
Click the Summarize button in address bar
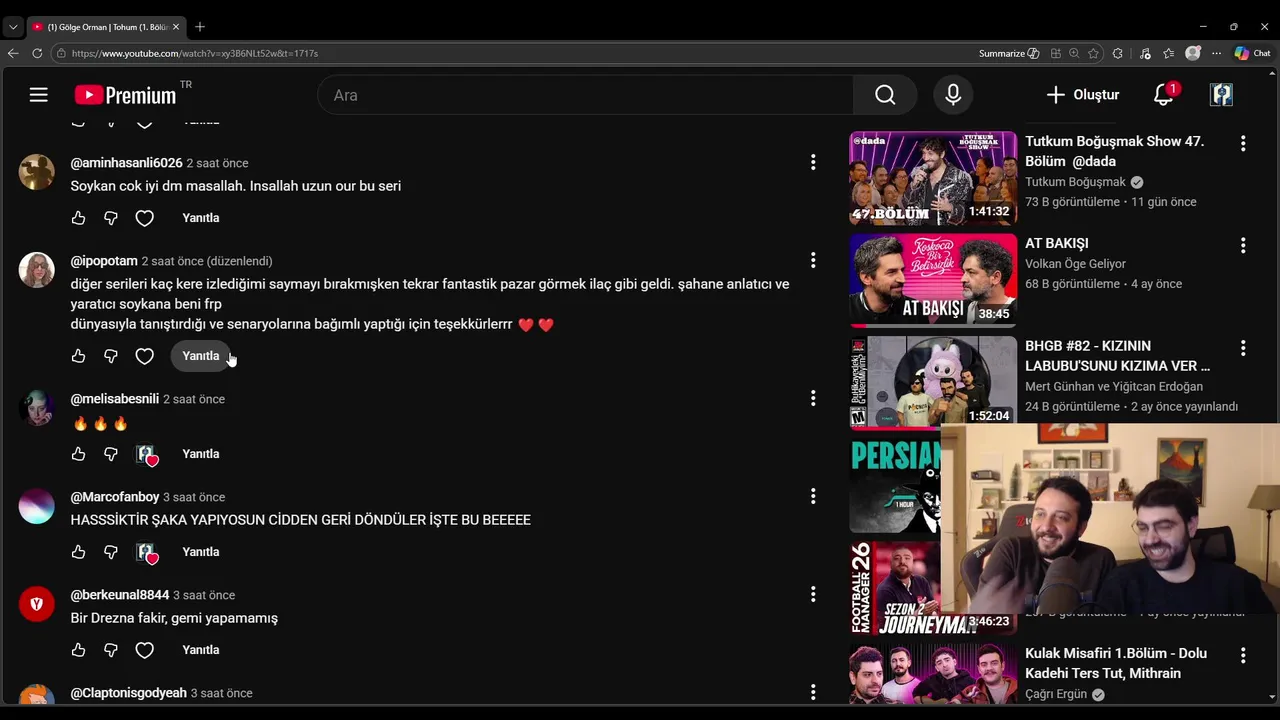click(x=1009, y=53)
